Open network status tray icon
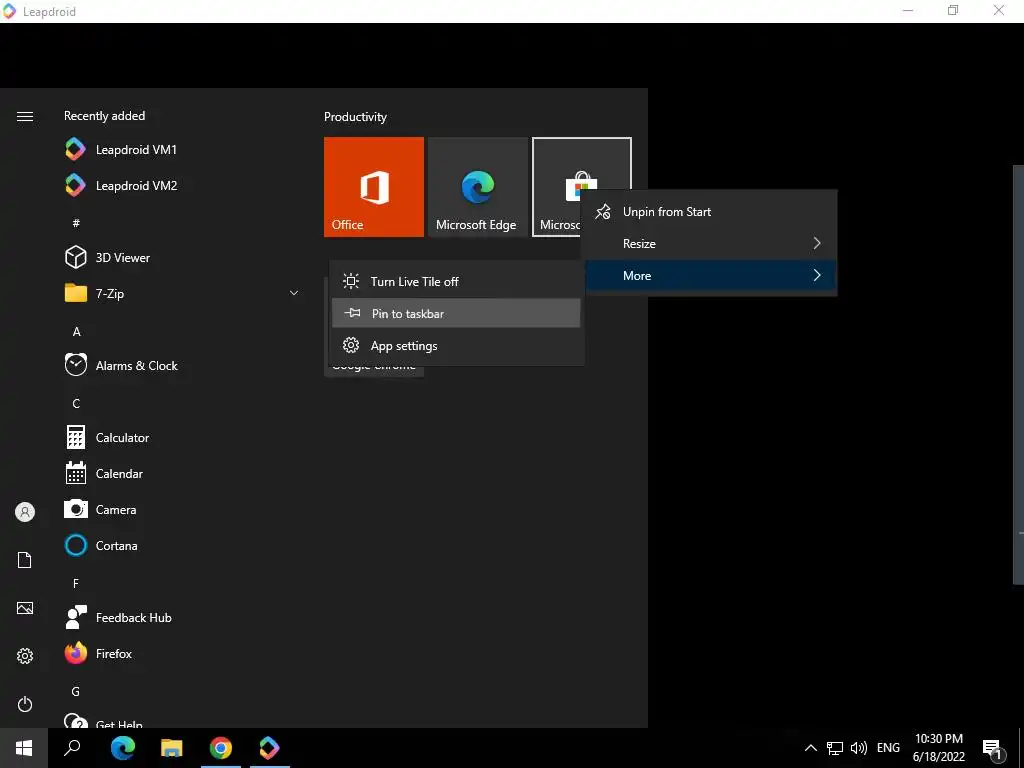Viewport: 1024px width, 768px height. pos(835,748)
